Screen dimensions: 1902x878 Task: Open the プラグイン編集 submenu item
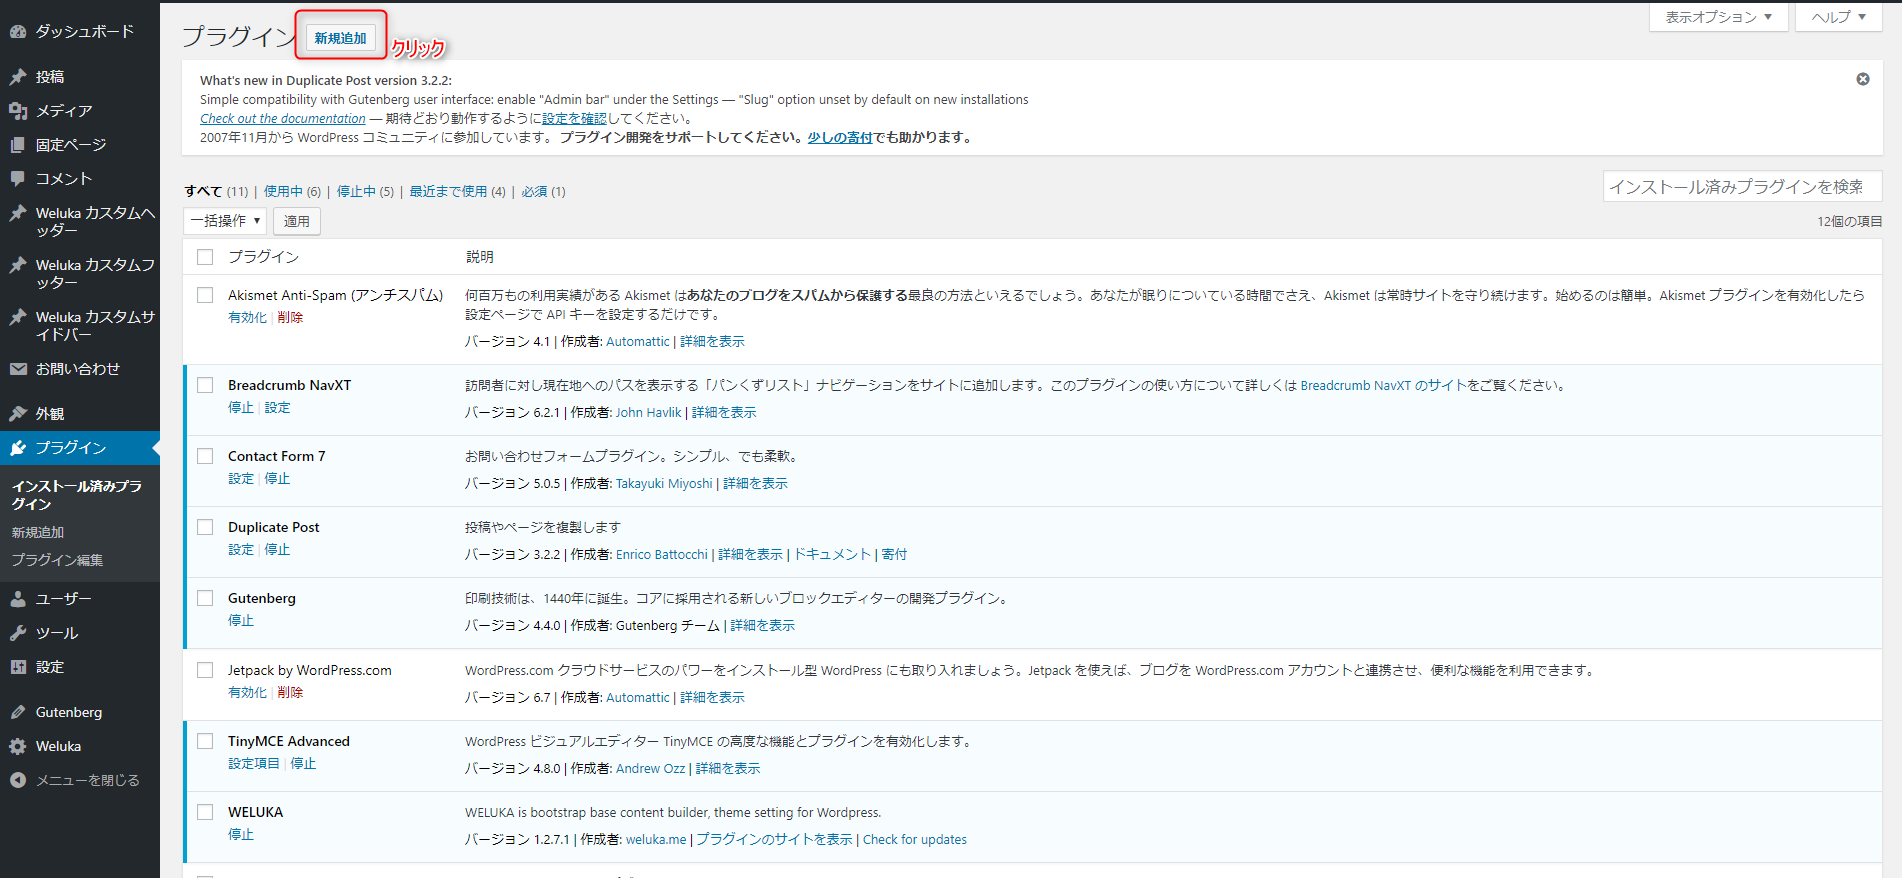tap(57, 560)
